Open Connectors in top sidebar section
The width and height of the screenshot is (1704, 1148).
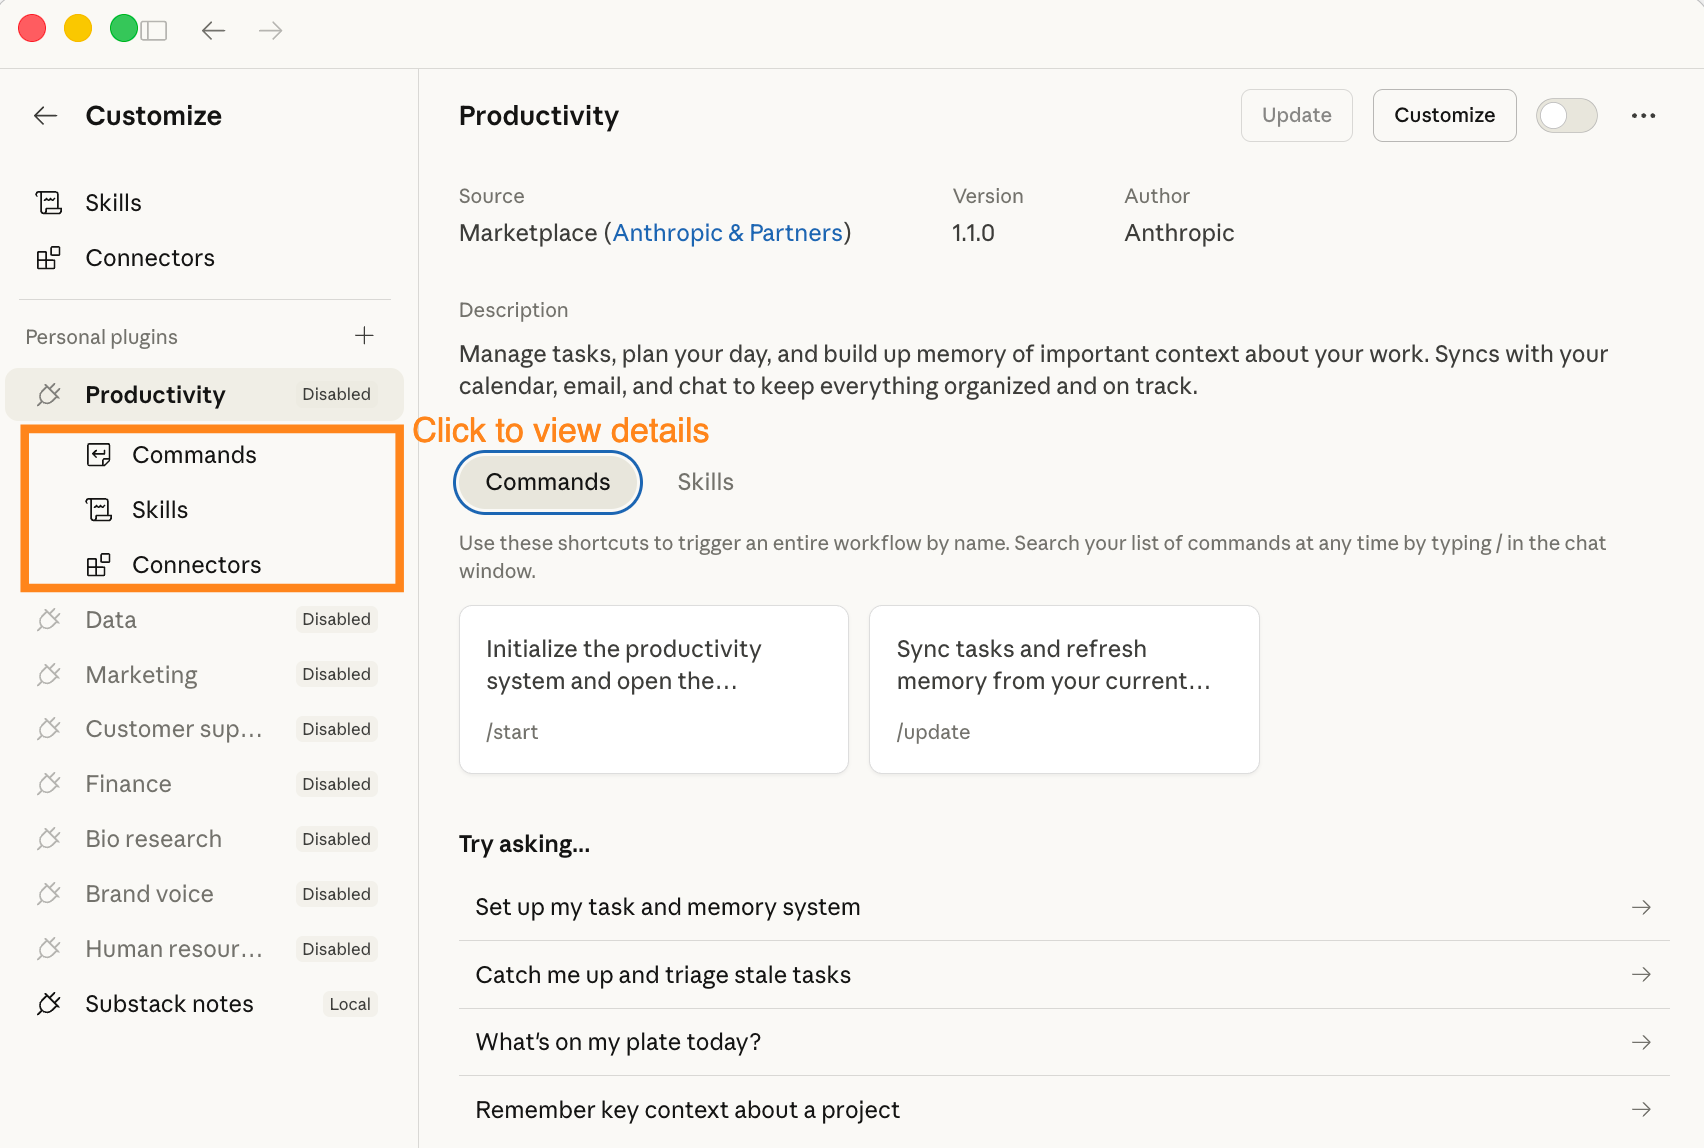(205, 258)
